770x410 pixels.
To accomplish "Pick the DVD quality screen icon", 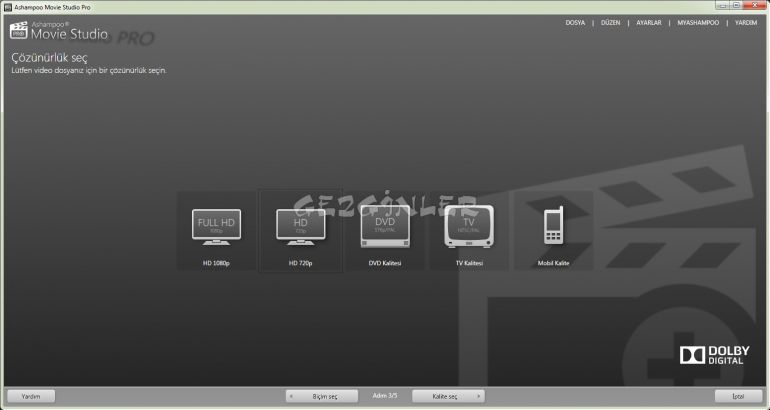I will click(385, 226).
